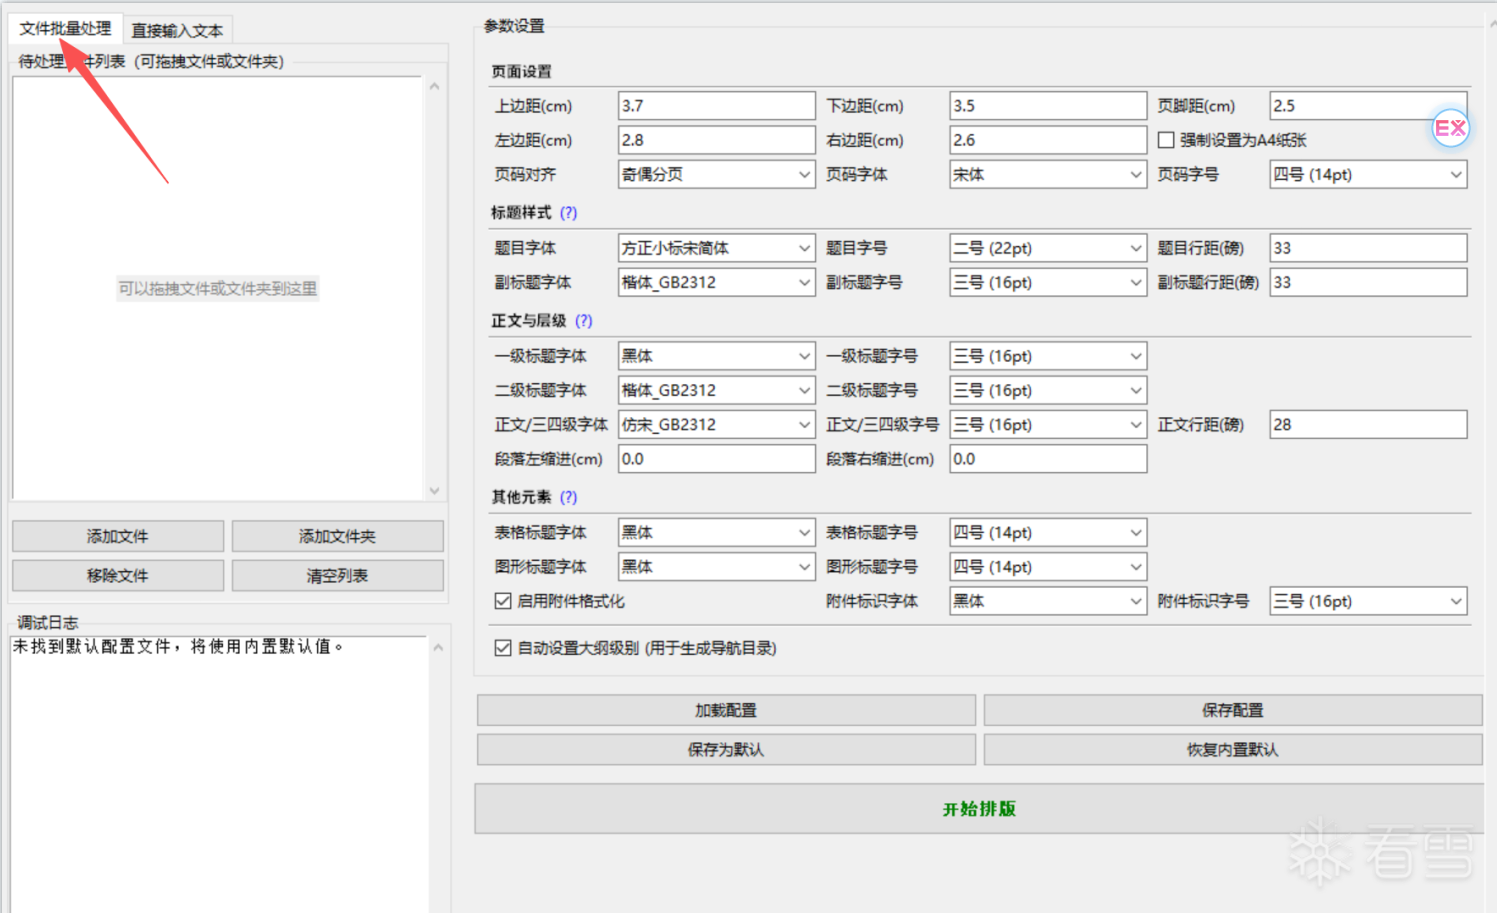Open the 附件标识字号 dropdown
Screen dimensions: 1497x913
(1367, 601)
